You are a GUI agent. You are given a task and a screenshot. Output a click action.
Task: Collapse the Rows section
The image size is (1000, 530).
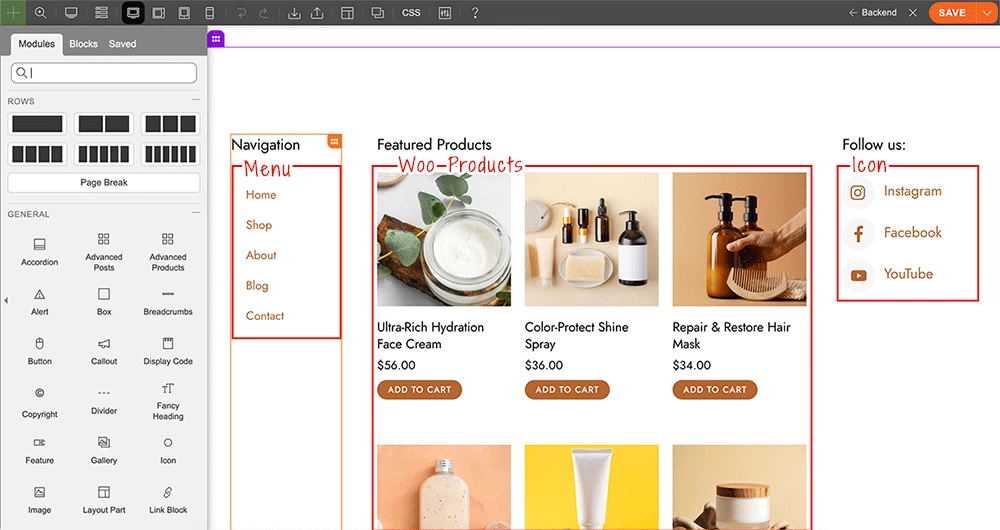196,101
